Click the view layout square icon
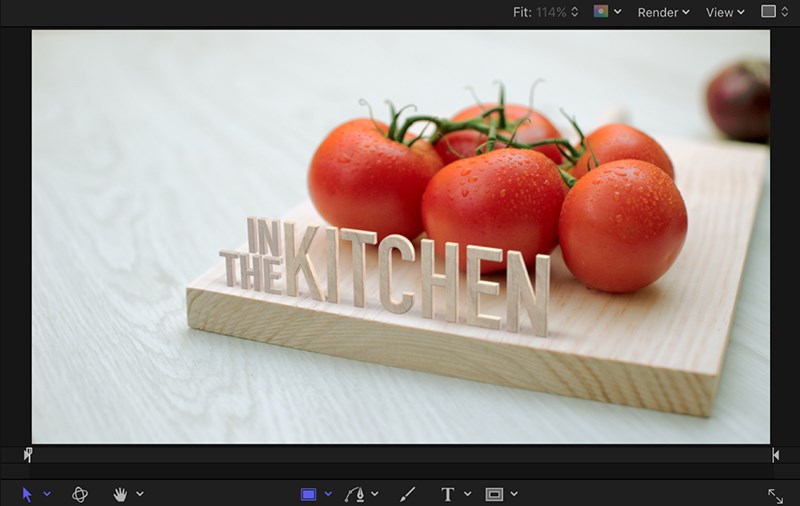This screenshot has height=506, width=800. click(768, 11)
